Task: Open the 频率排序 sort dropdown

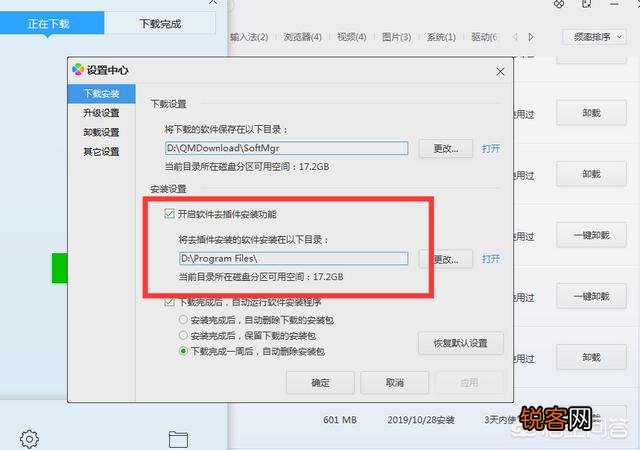Action: pos(594,37)
